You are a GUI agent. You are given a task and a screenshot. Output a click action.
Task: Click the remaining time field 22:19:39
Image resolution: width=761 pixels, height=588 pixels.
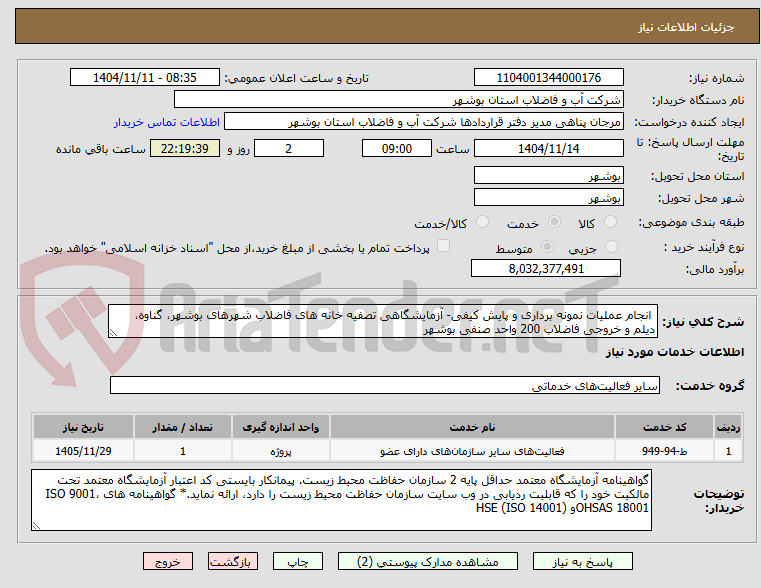point(185,148)
